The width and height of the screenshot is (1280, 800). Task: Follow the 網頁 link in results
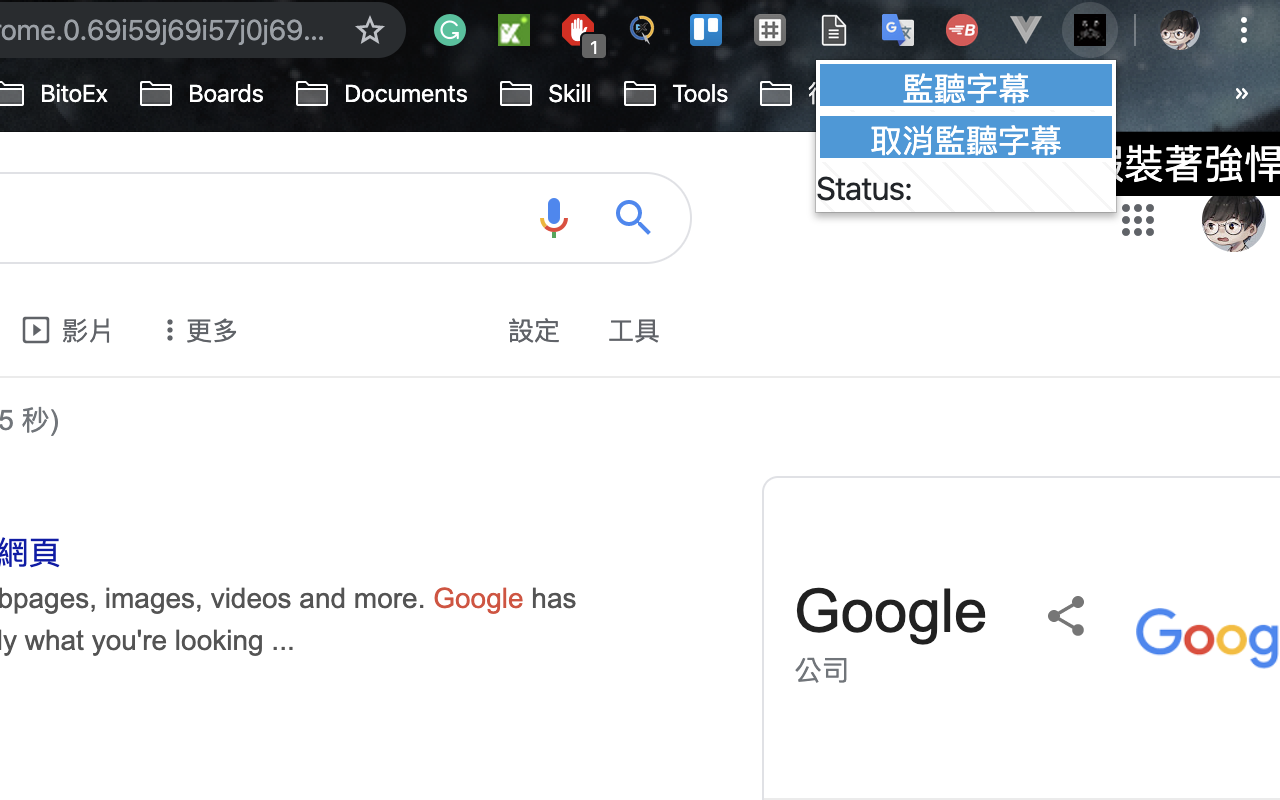(29, 552)
